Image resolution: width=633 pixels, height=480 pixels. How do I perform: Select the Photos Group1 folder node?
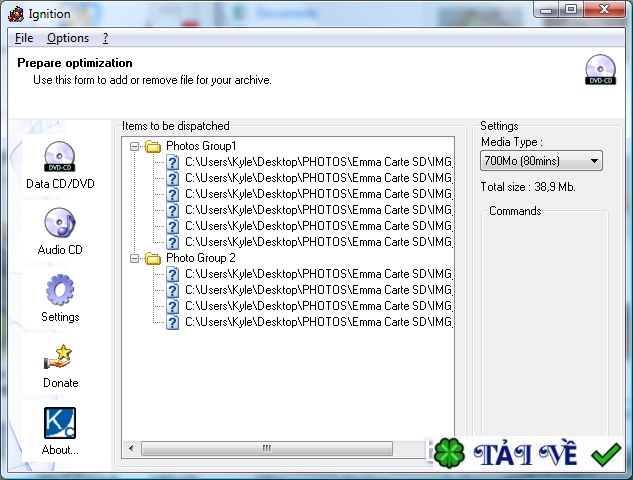[x=201, y=146]
